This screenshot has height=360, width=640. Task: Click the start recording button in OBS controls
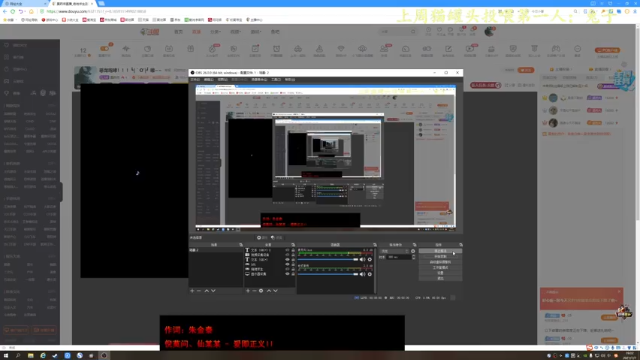point(440,256)
